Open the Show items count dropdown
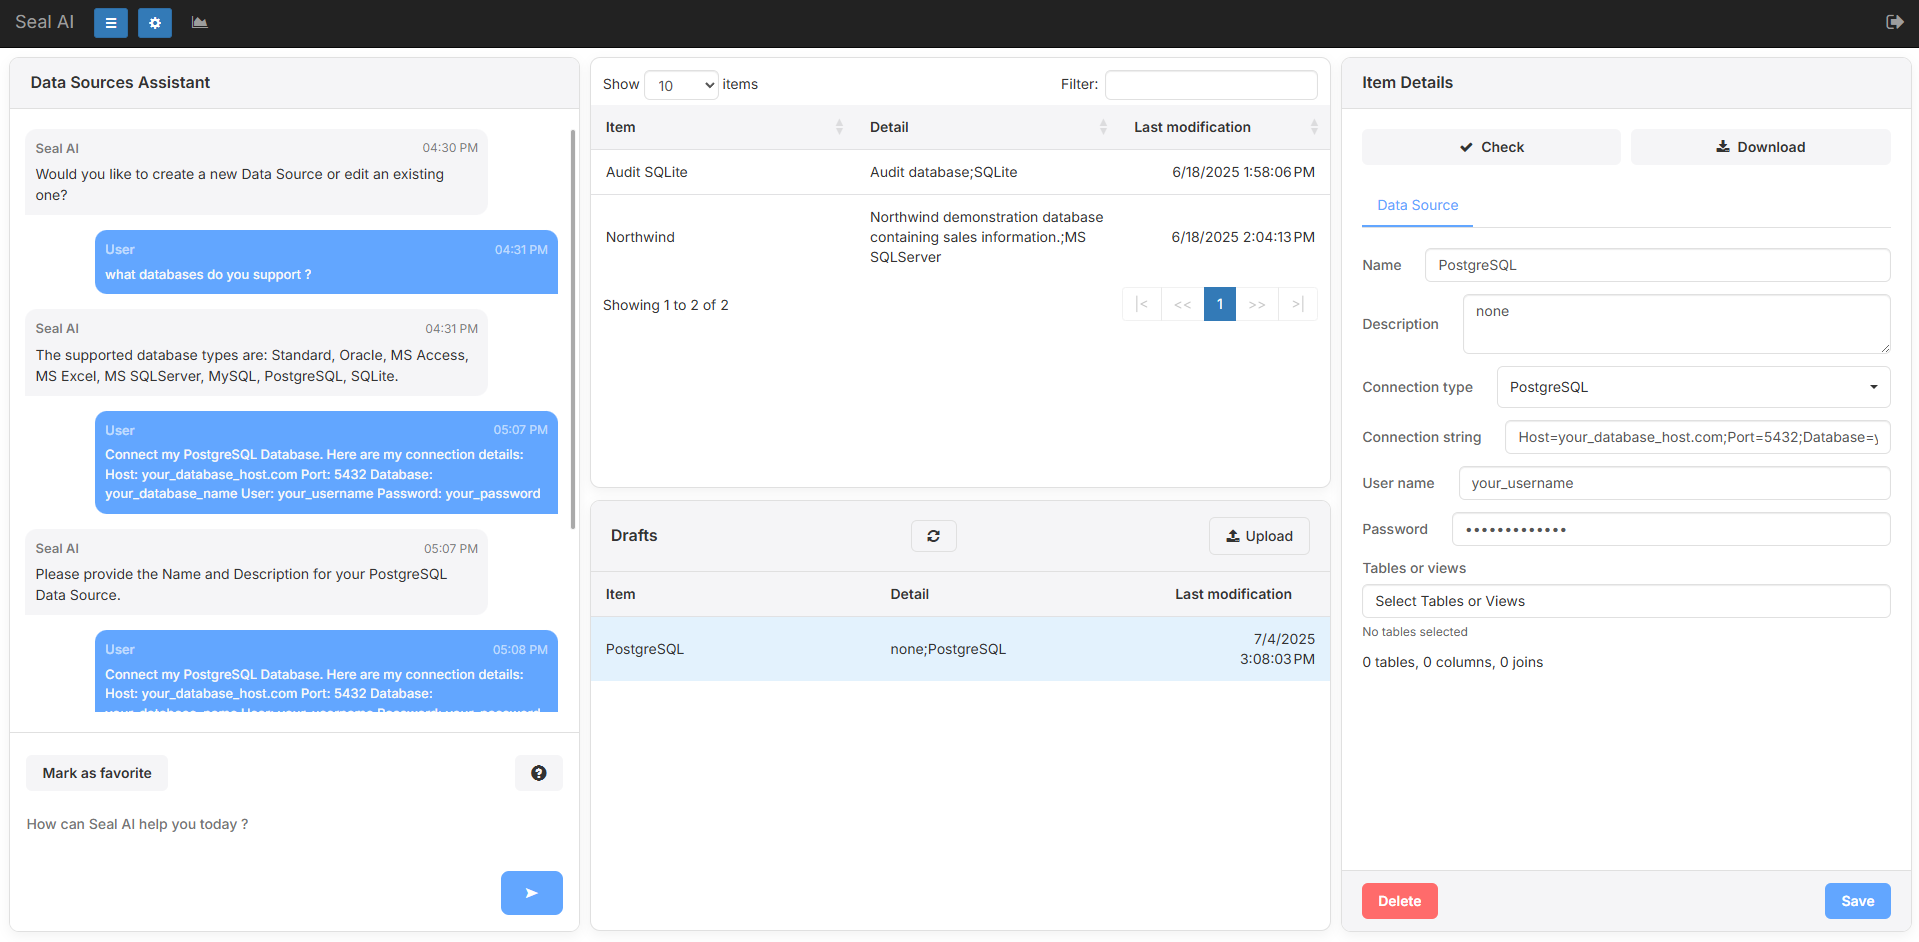Viewport: 1919px width, 942px height. pyautogui.click(x=681, y=85)
